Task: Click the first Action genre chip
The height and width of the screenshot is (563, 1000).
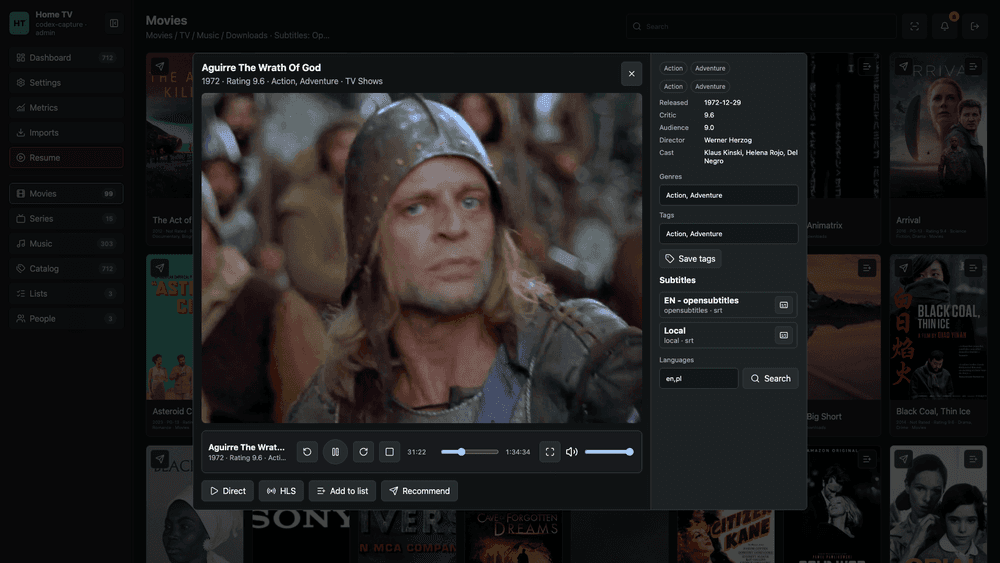Action: 673,68
